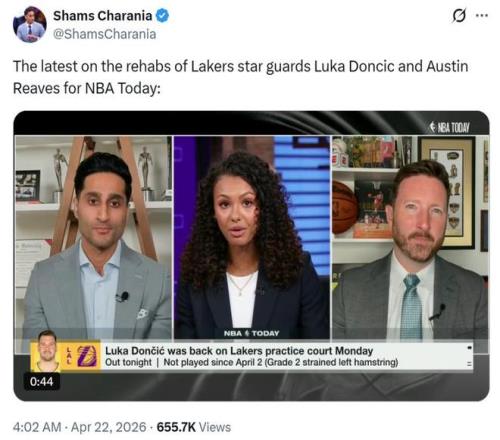Click the Lakers logo in the lower third

[x=87, y=356]
